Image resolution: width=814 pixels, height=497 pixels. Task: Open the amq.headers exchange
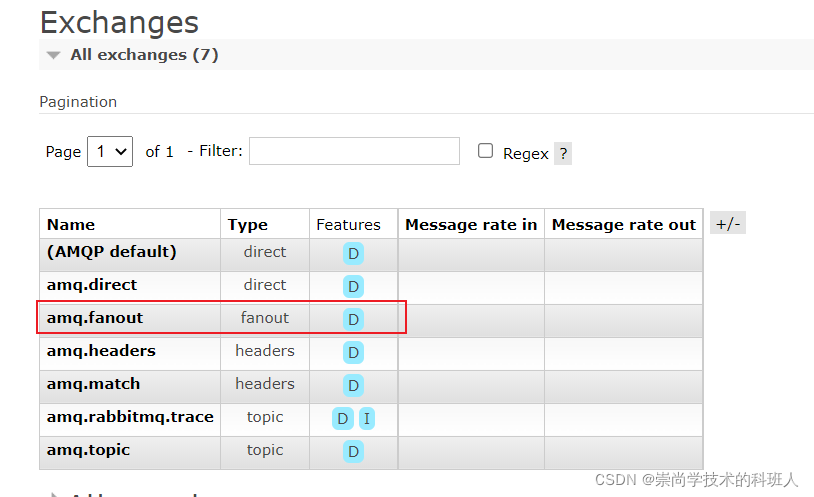click(x=101, y=351)
